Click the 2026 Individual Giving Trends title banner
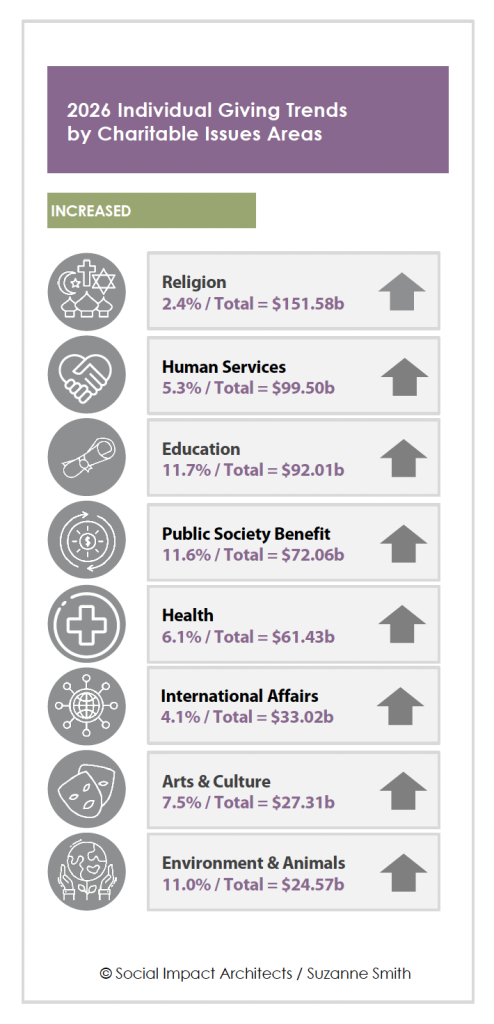The width and height of the screenshot is (494, 1024). (x=248, y=120)
